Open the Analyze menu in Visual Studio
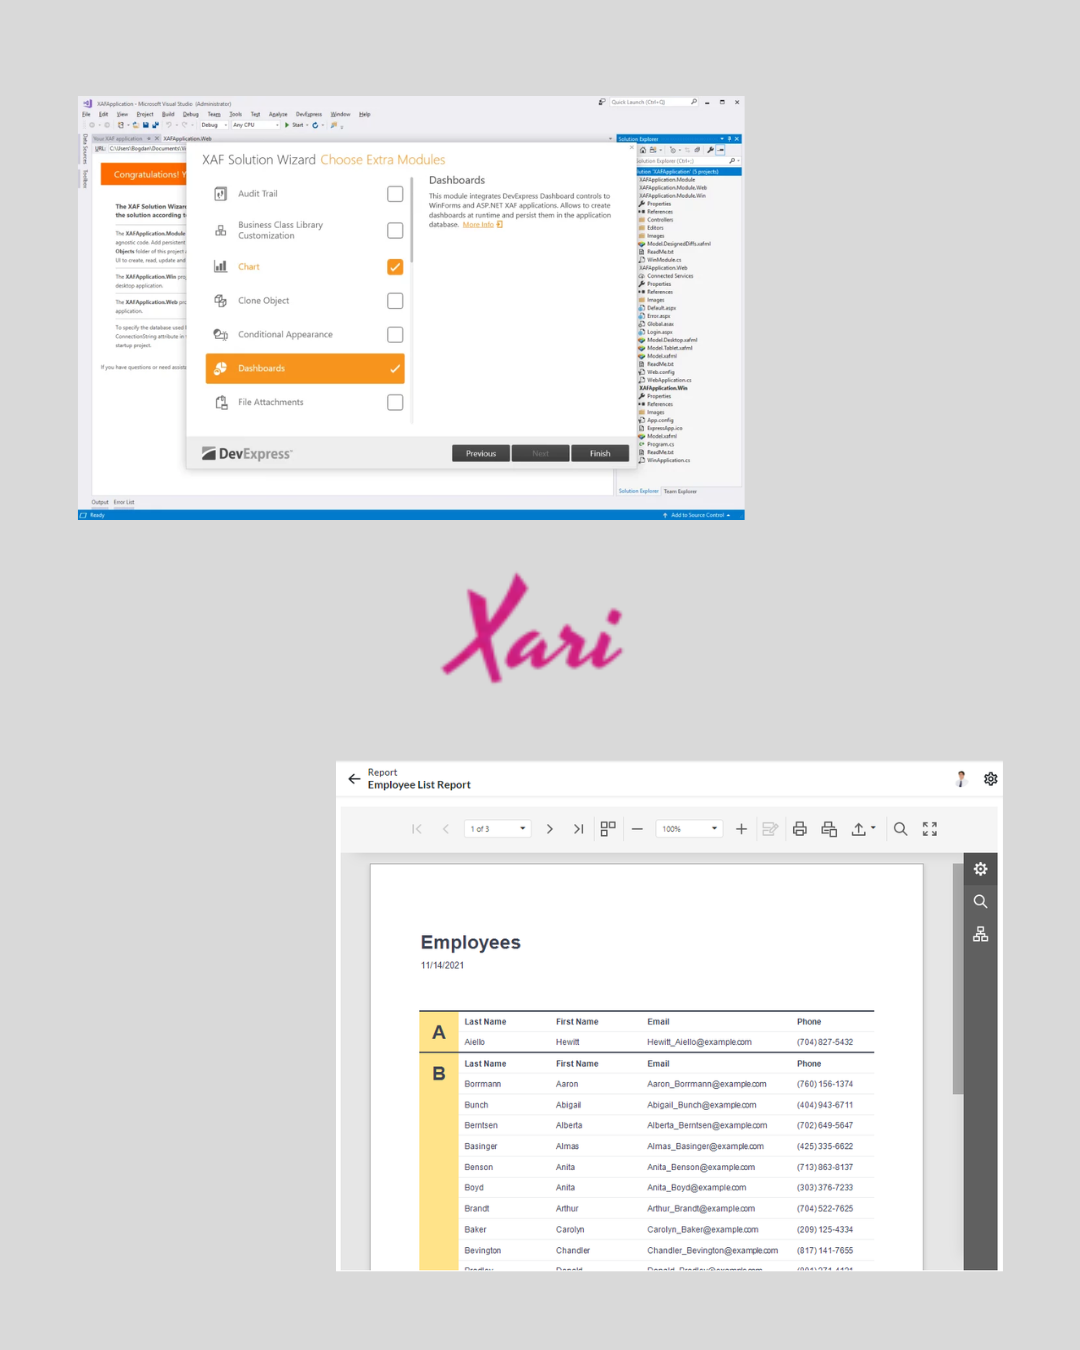This screenshot has height=1350, width=1080. coord(278,114)
